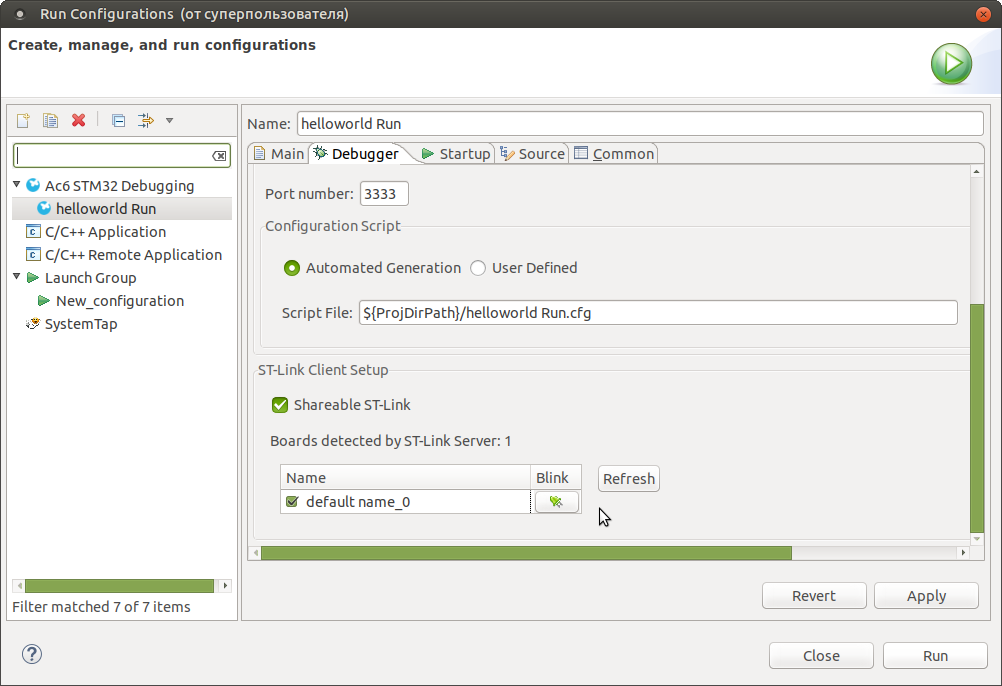Collapse the Launch Group tree node

point(17,277)
